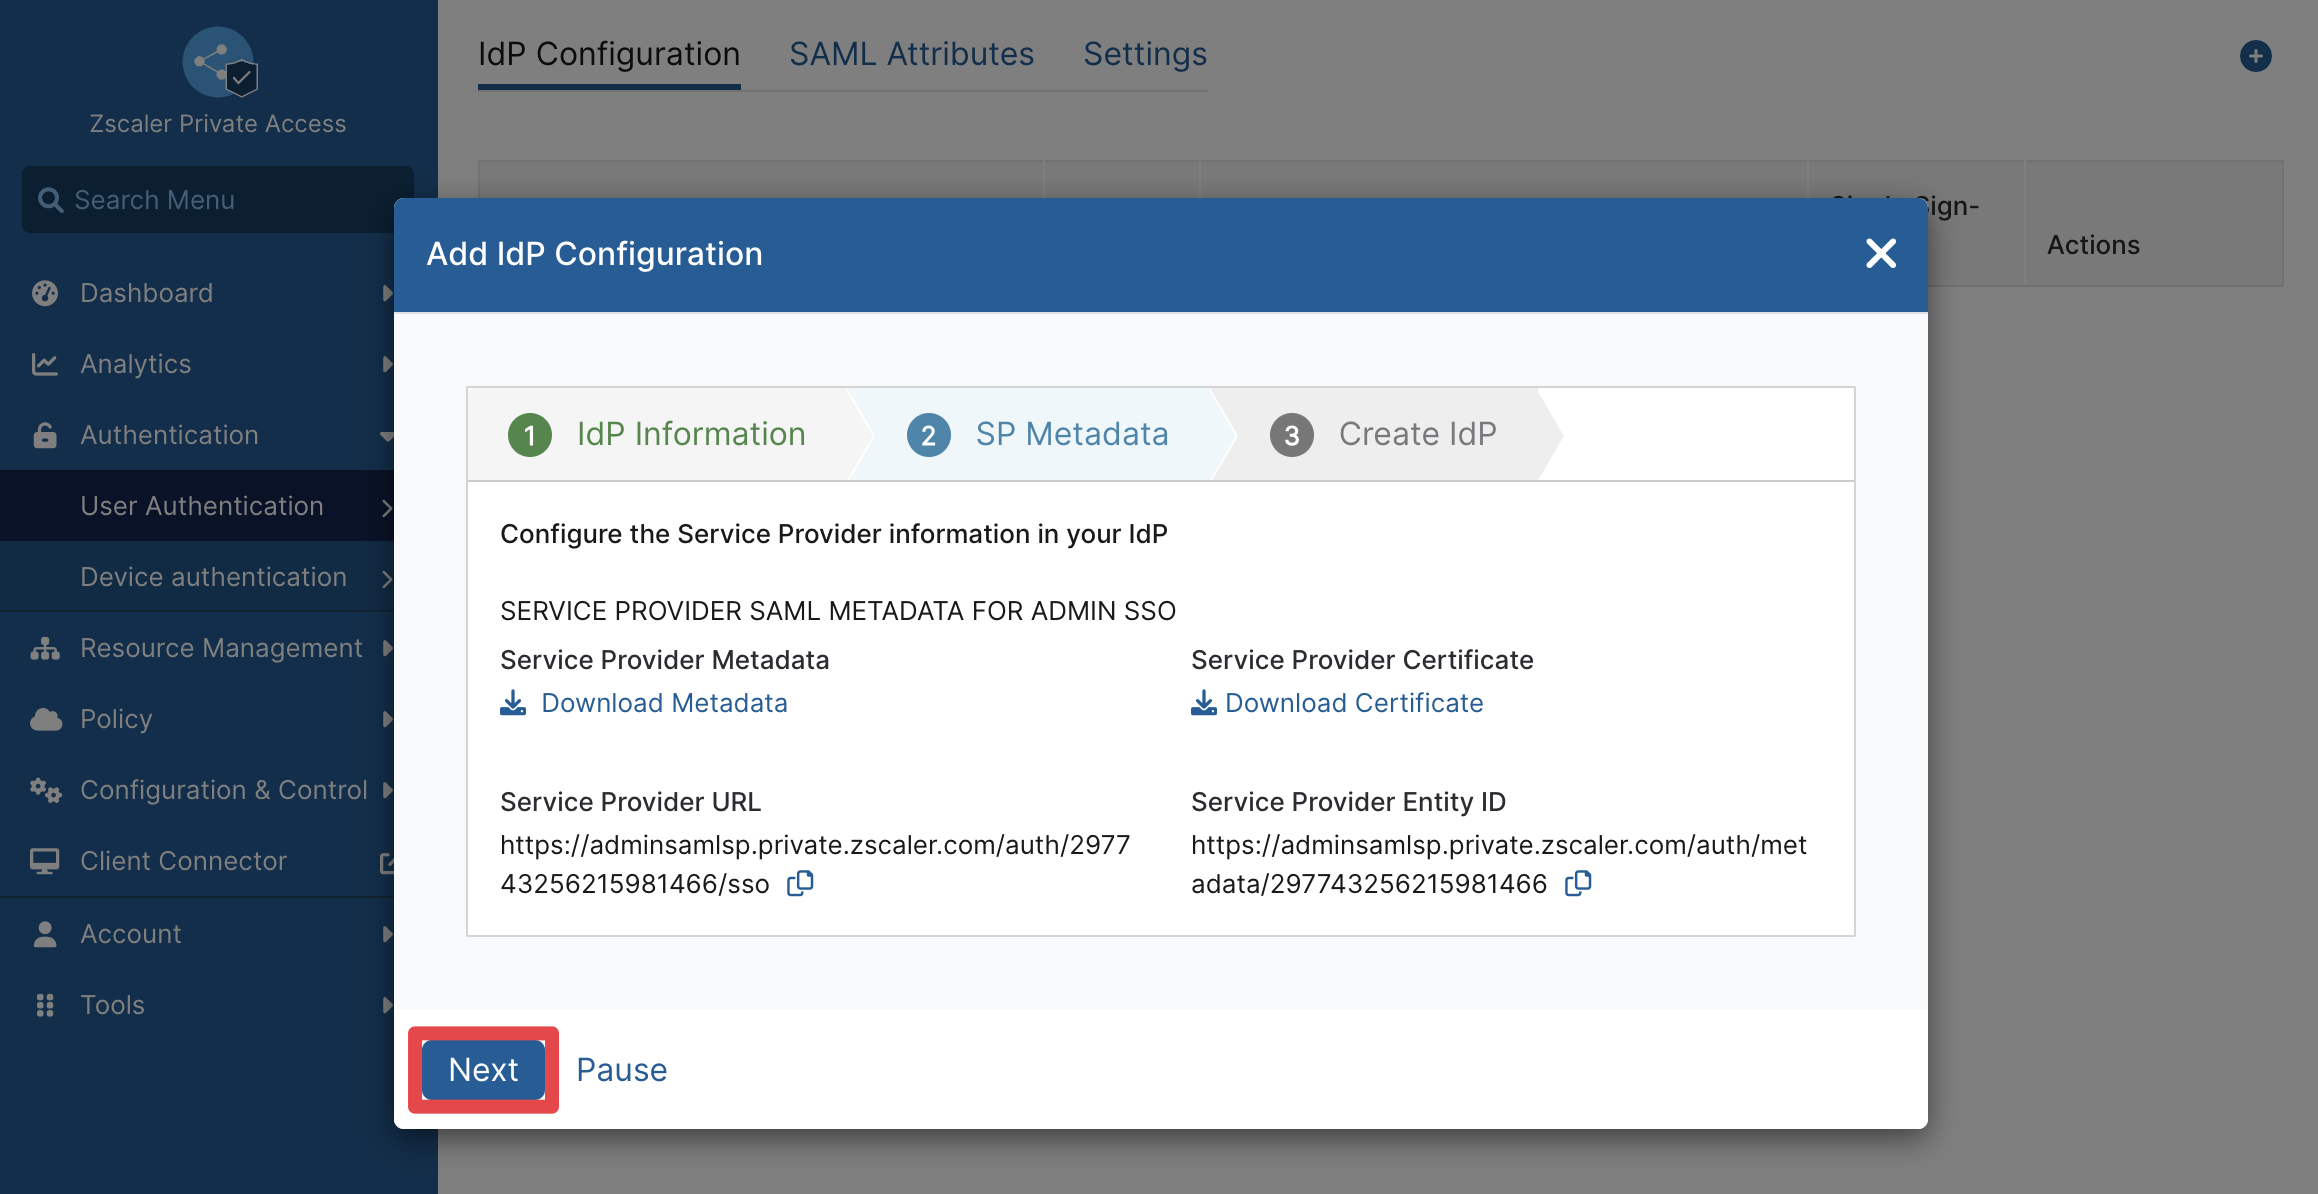Expand the Analytics menu arrow

387,364
